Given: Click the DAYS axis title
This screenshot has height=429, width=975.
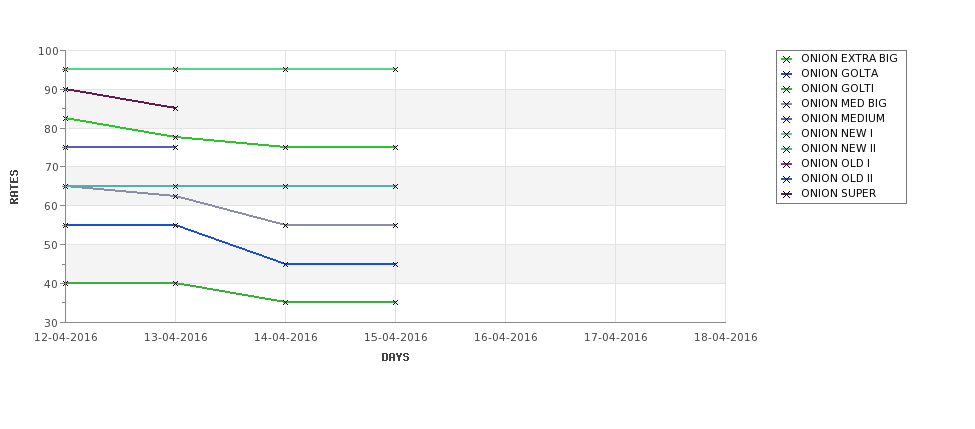Looking at the screenshot, I should tap(395, 358).
